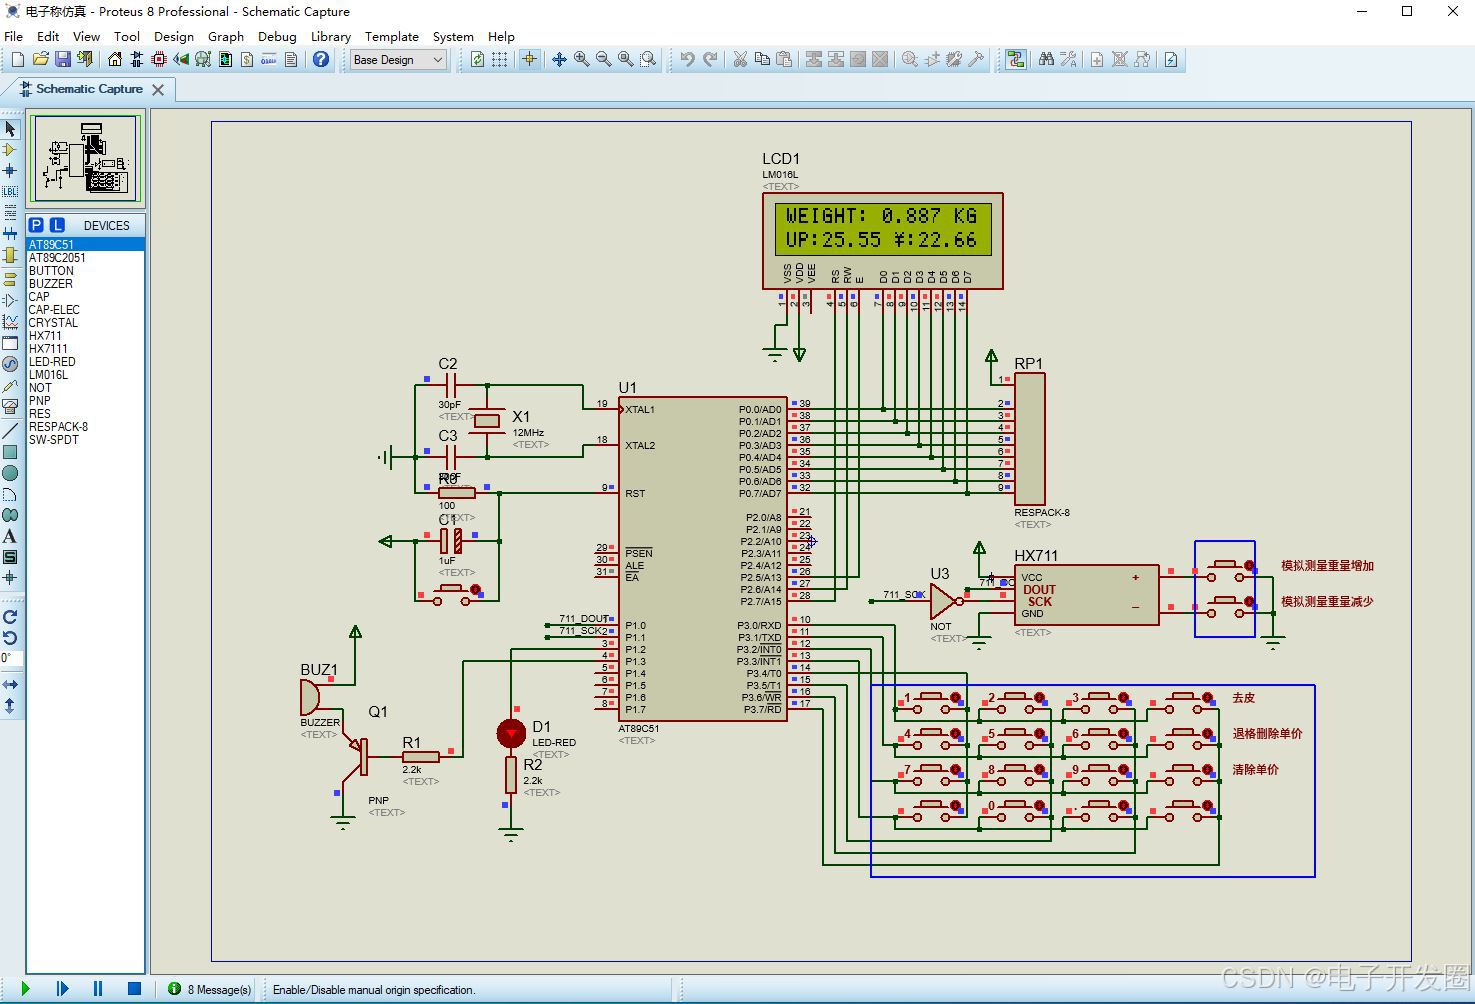This screenshot has height=1004, width=1475.
Task: Click the schematic overview thumbnail
Action: (86, 159)
